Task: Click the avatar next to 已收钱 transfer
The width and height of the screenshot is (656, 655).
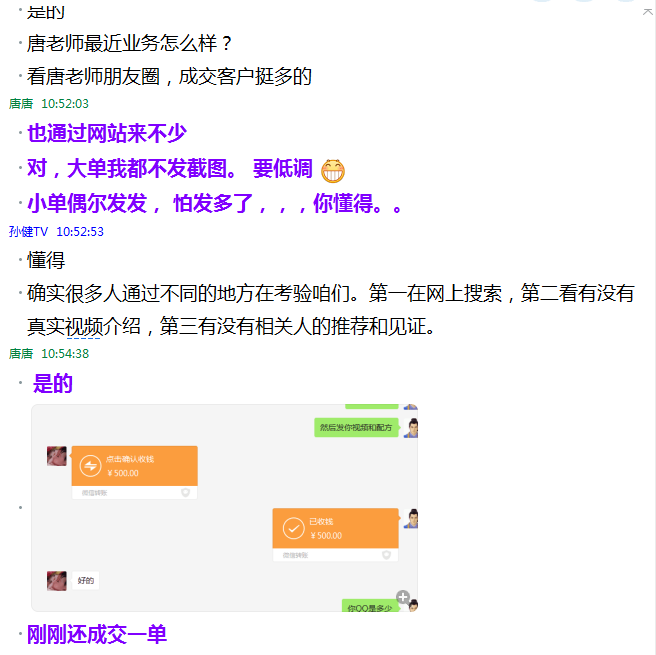Action: pyautogui.click(x=411, y=519)
